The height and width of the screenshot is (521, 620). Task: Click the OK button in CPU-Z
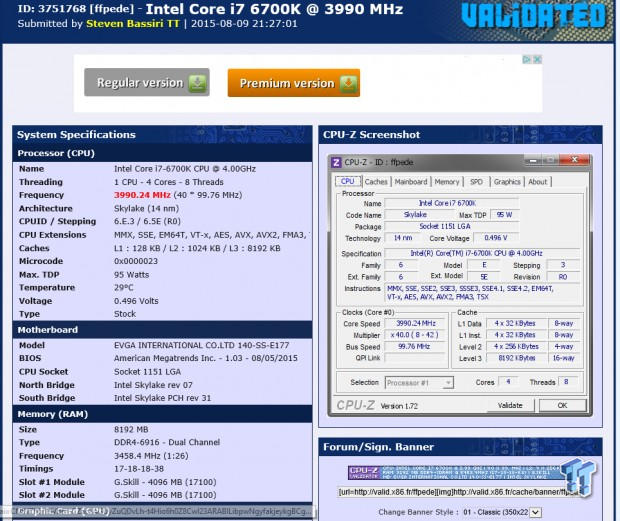point(562,406)
